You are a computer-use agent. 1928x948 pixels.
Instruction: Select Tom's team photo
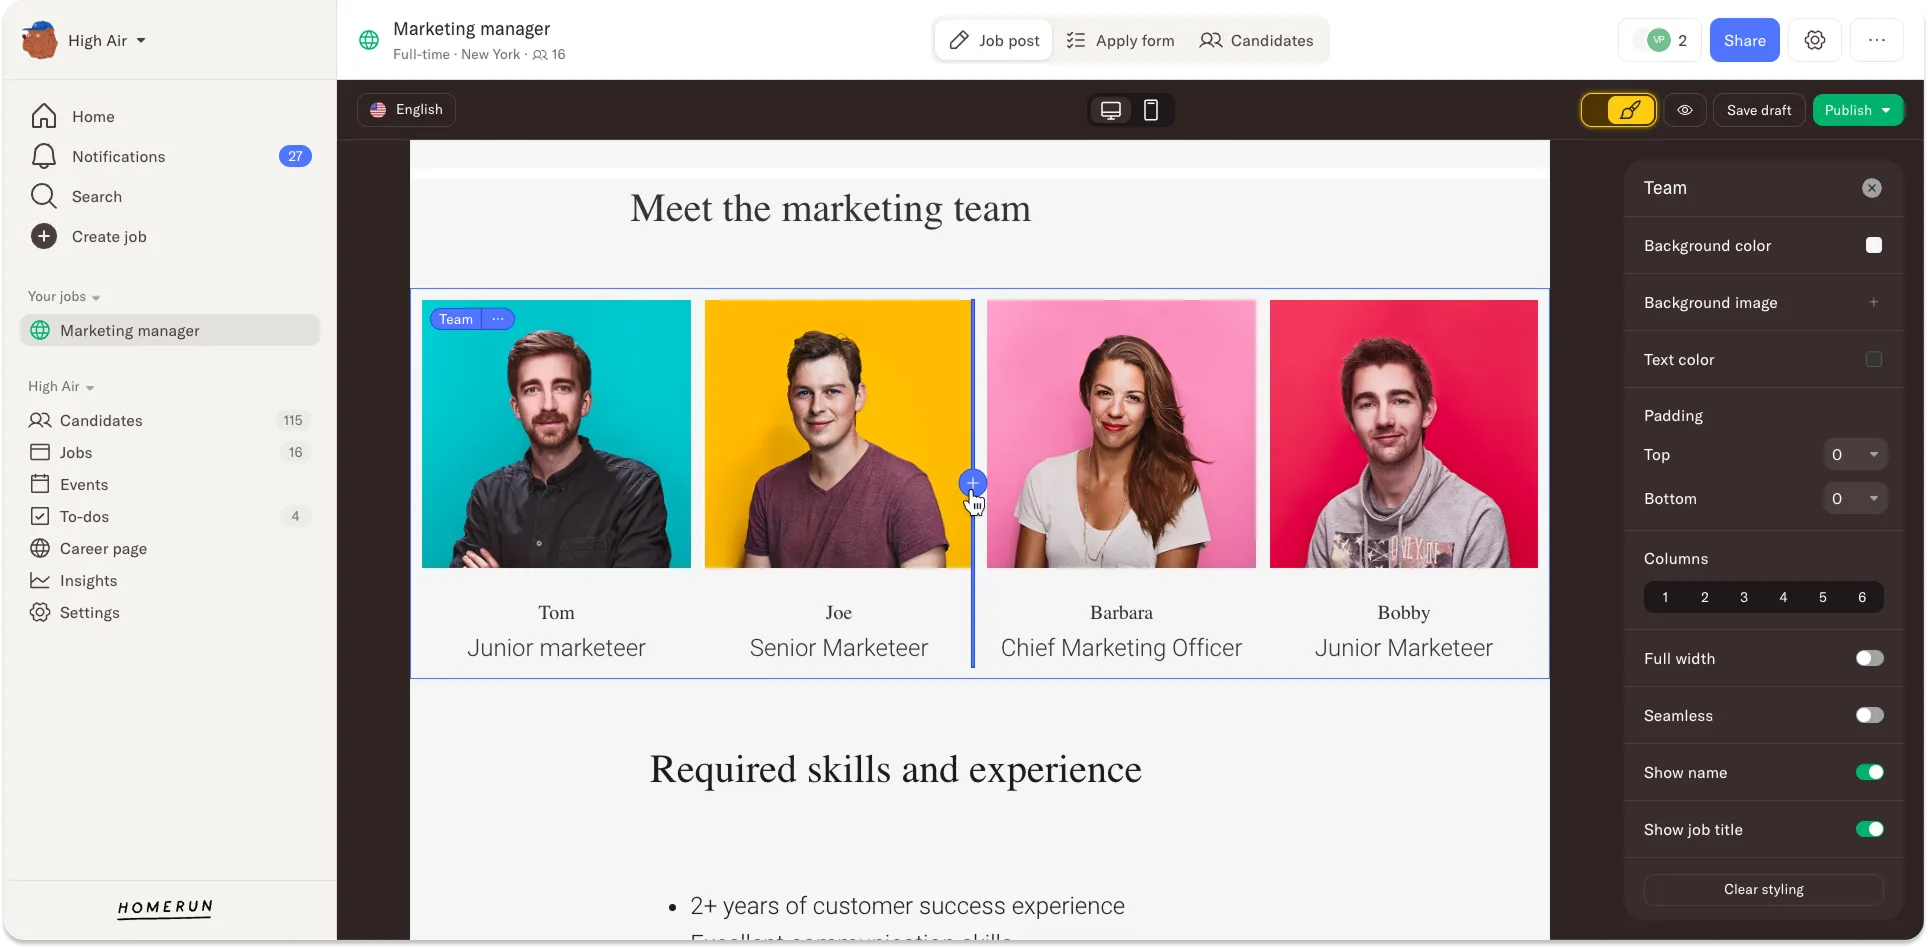(x=556, y=434)
